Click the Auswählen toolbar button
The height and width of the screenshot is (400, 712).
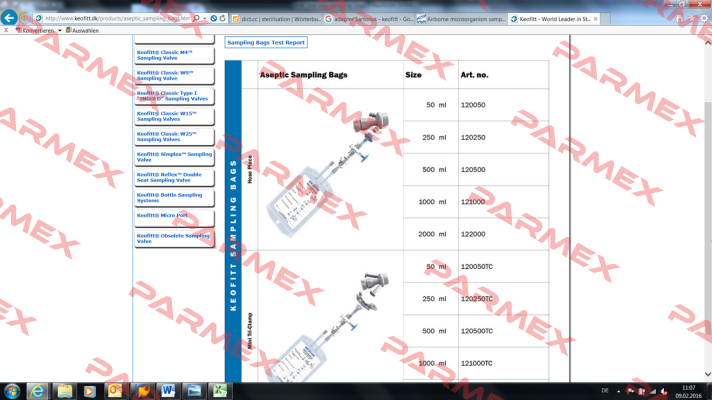coord(82,30)
